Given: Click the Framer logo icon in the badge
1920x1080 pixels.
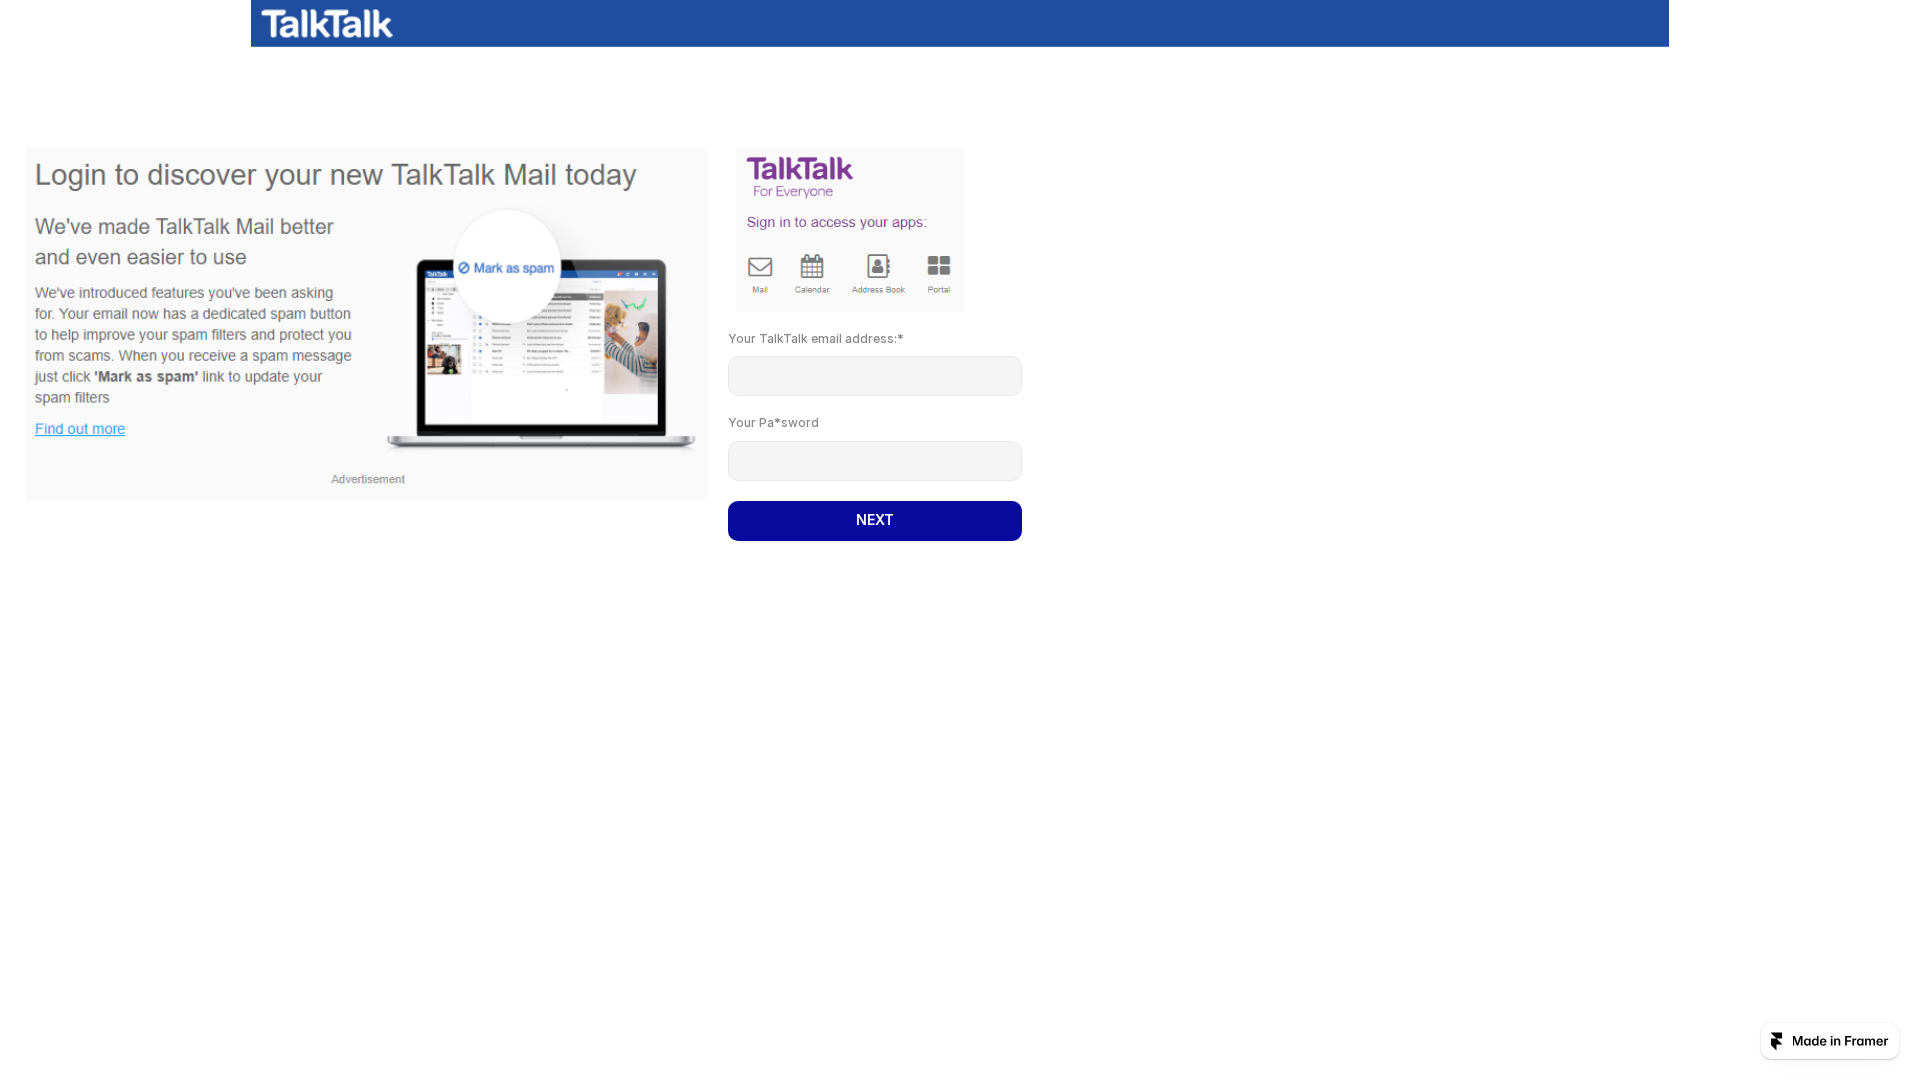Looking at the screenshot, I should [x=1777, y=1041].
